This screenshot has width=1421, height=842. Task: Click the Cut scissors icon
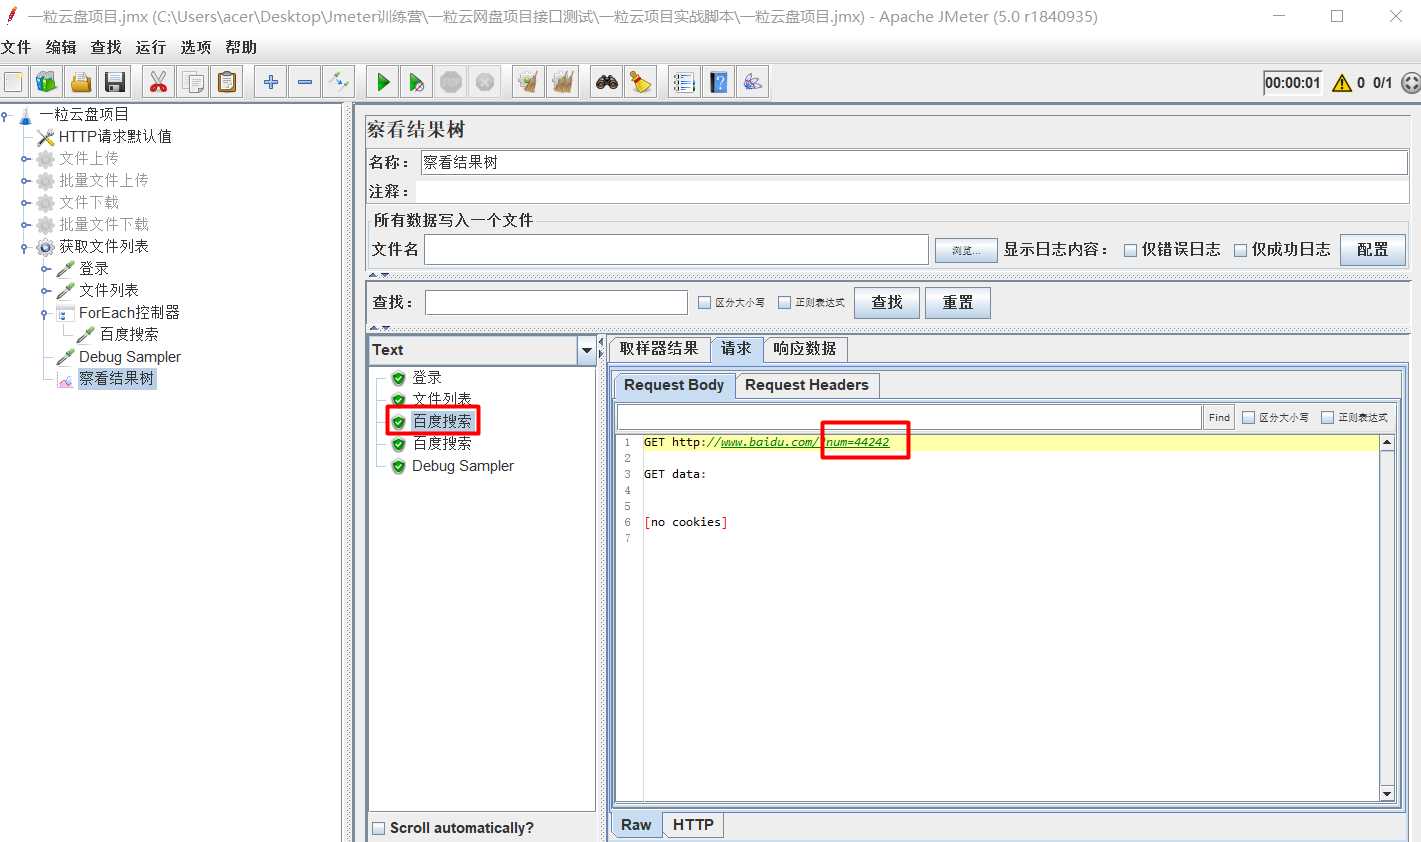pyautogui.click(x=158, y=82)
